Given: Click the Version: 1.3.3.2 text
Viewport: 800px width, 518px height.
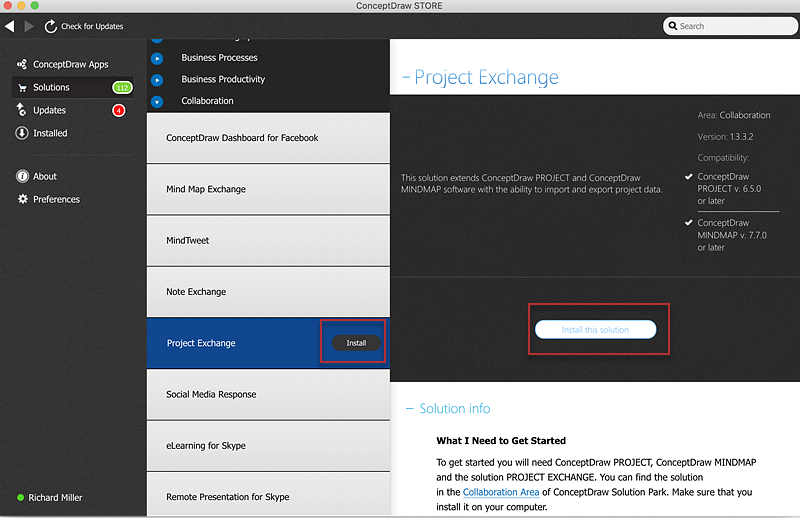Looking at the screenshot, I should pyautogui.click(x=726, y=137).
